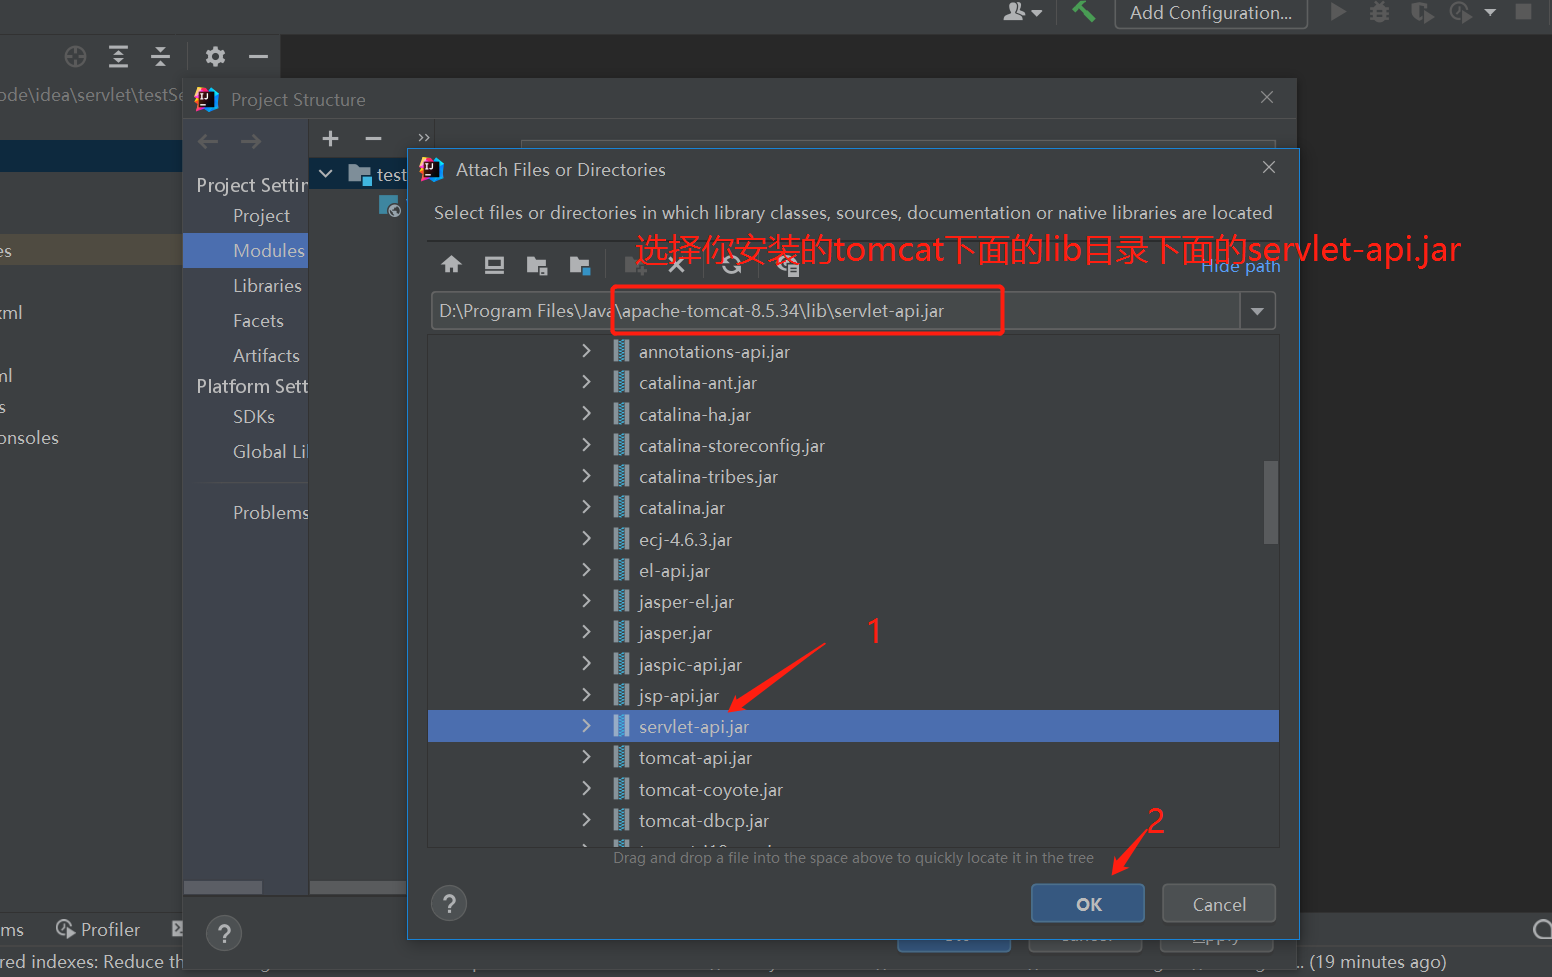
Task: Click the back arrow in Project Structure
Action: [x=208, y=141]
